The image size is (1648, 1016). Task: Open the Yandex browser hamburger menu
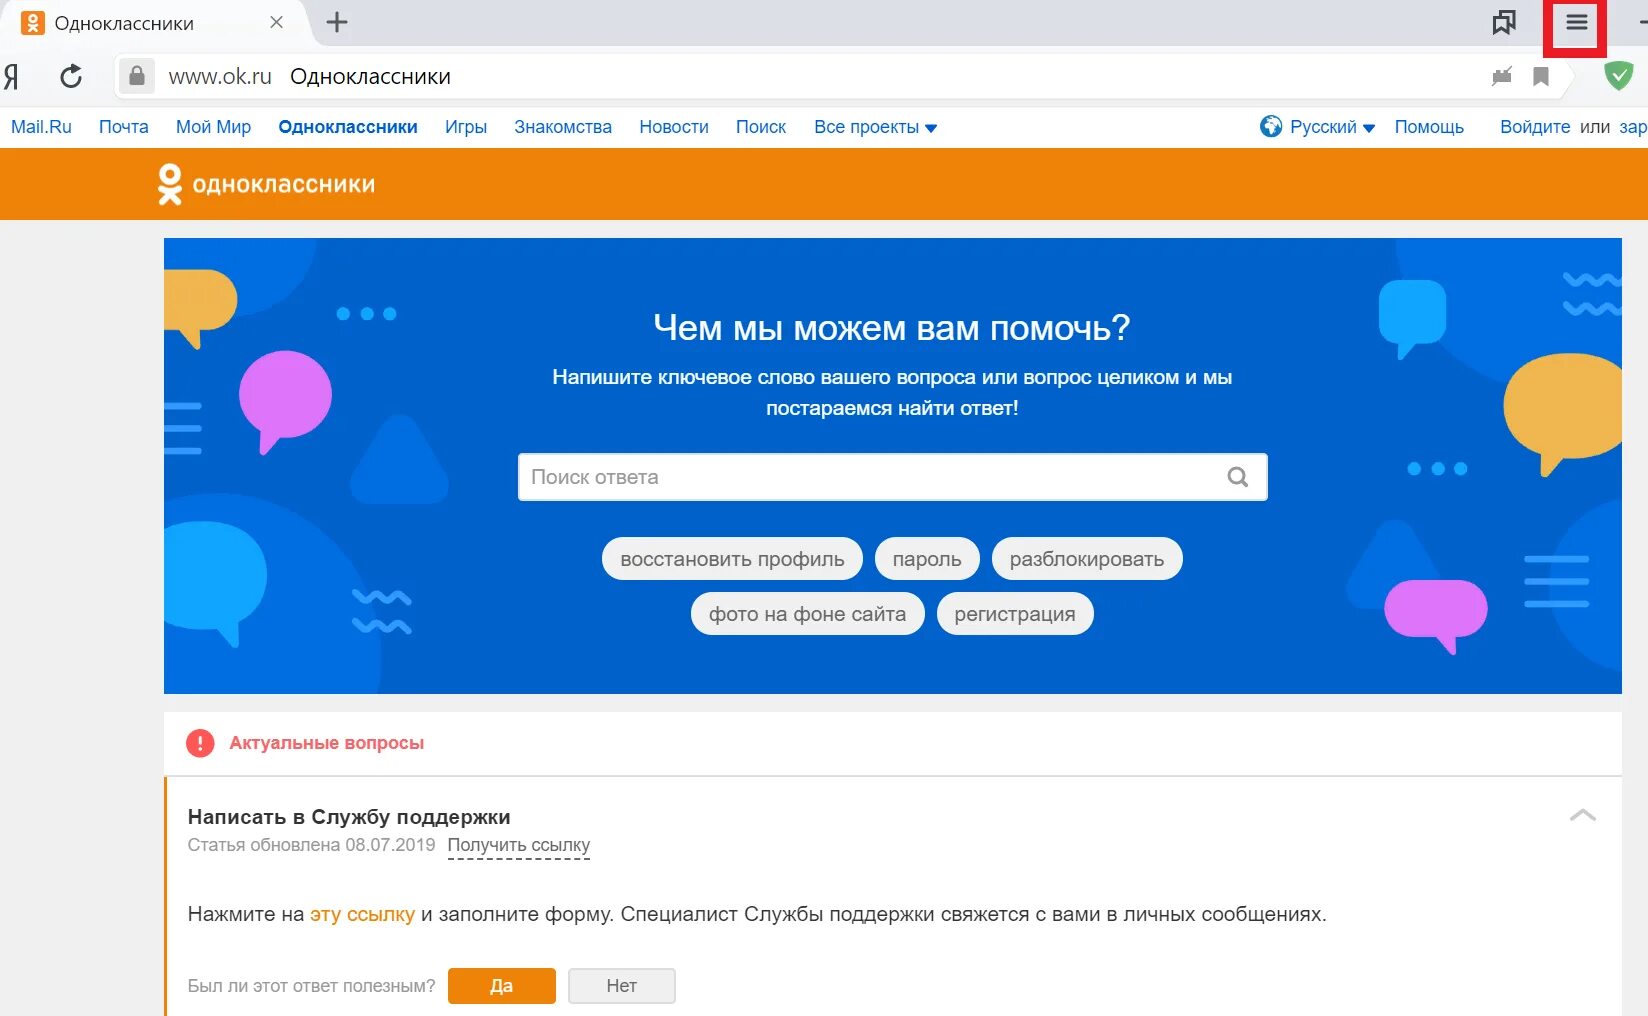point(1576,22)
